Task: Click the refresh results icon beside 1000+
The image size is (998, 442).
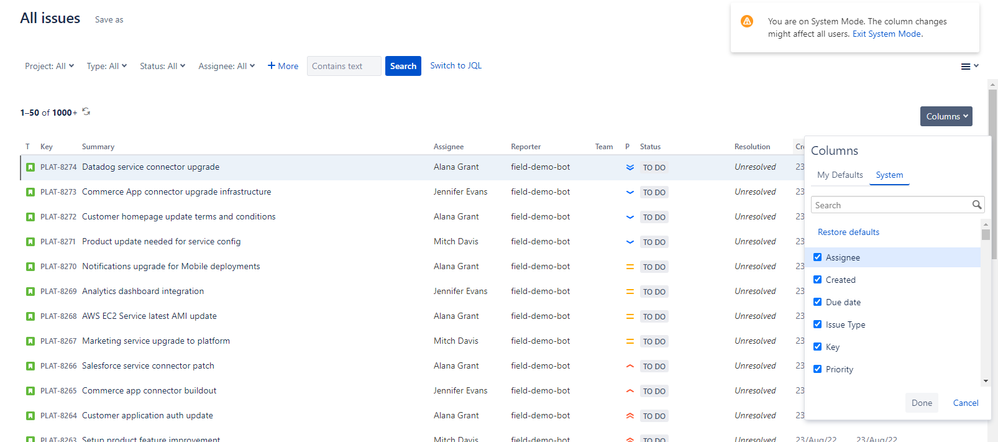Action: pyautogui.click(x=86, y=111)
